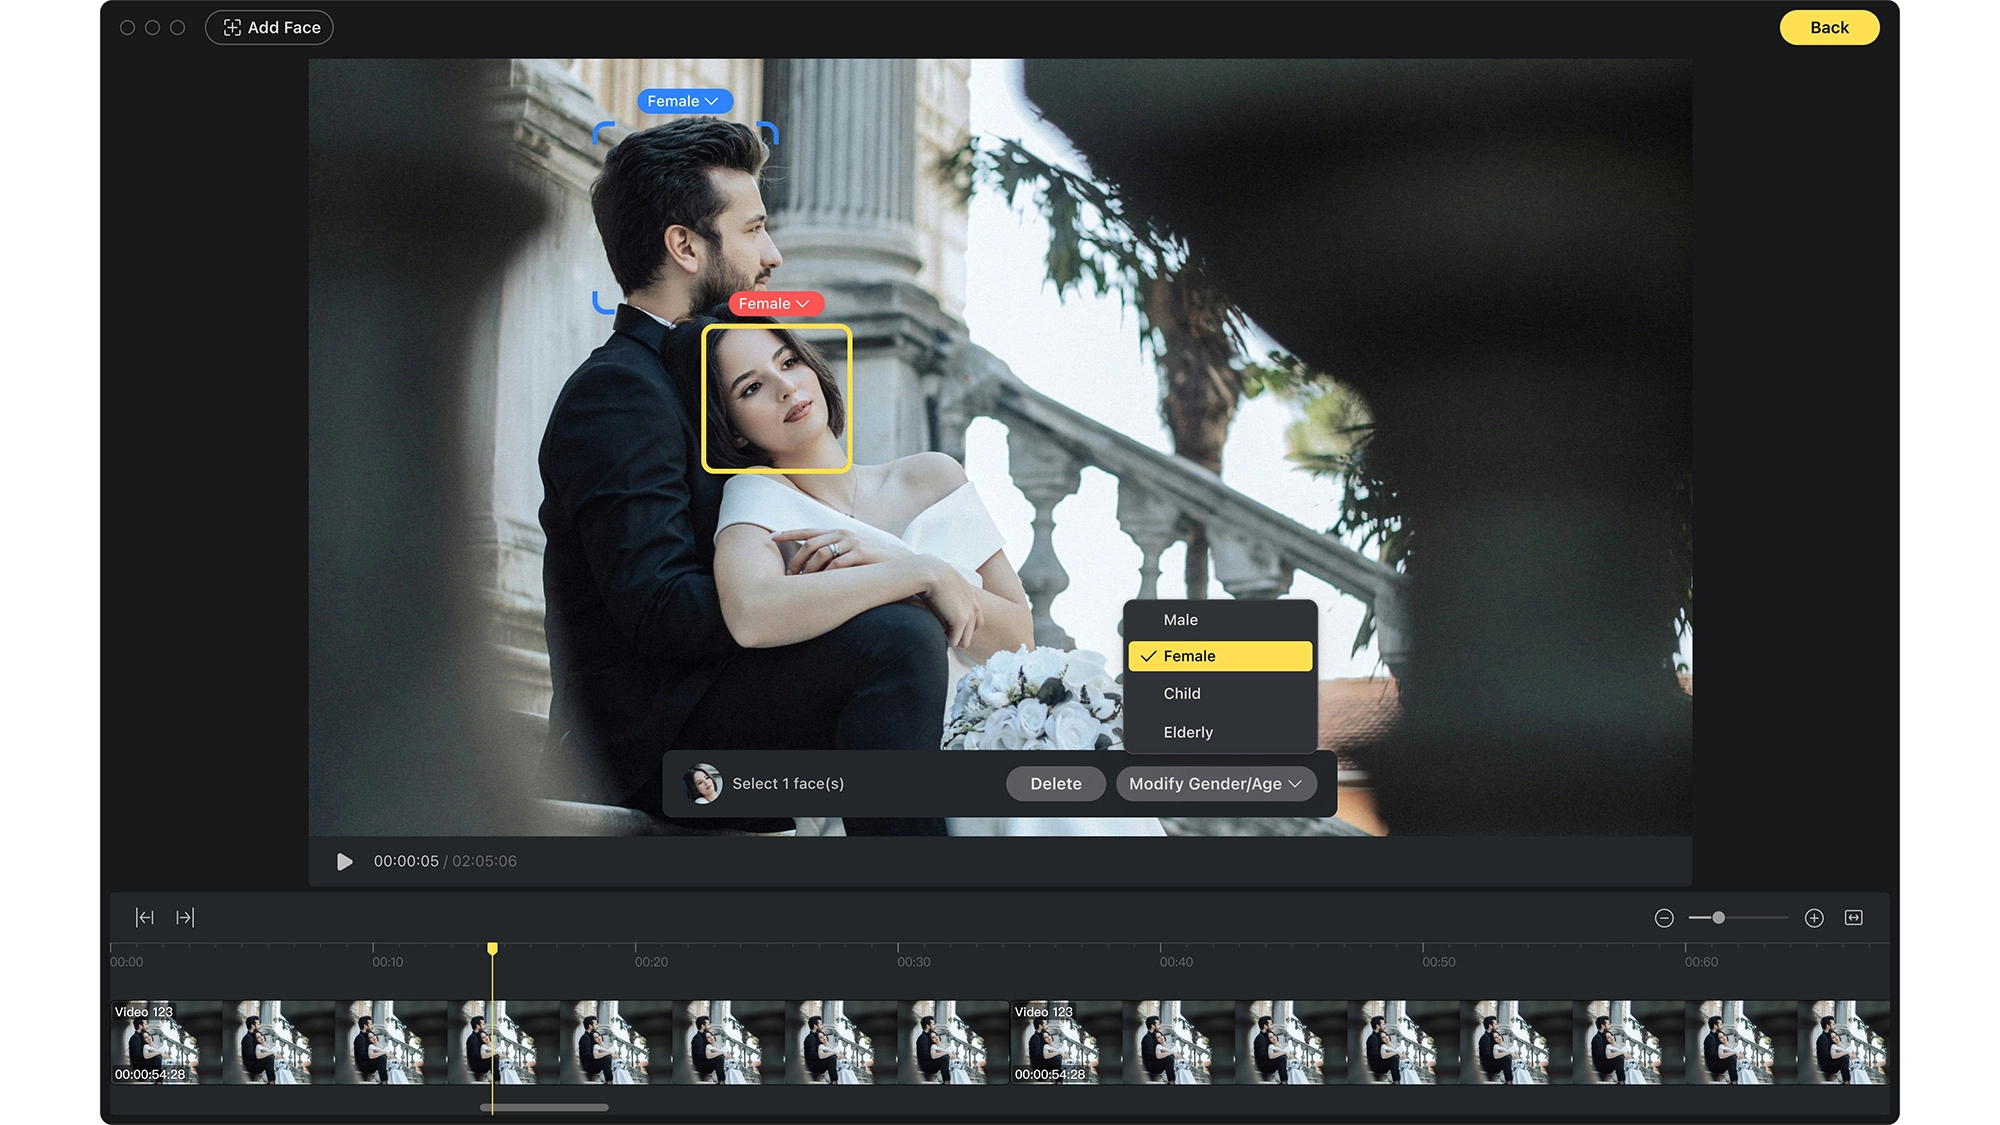The image size is (2000, 1125).
Task: Click the Add Face button
Action: pyautogui.click(x=269, y=28)
